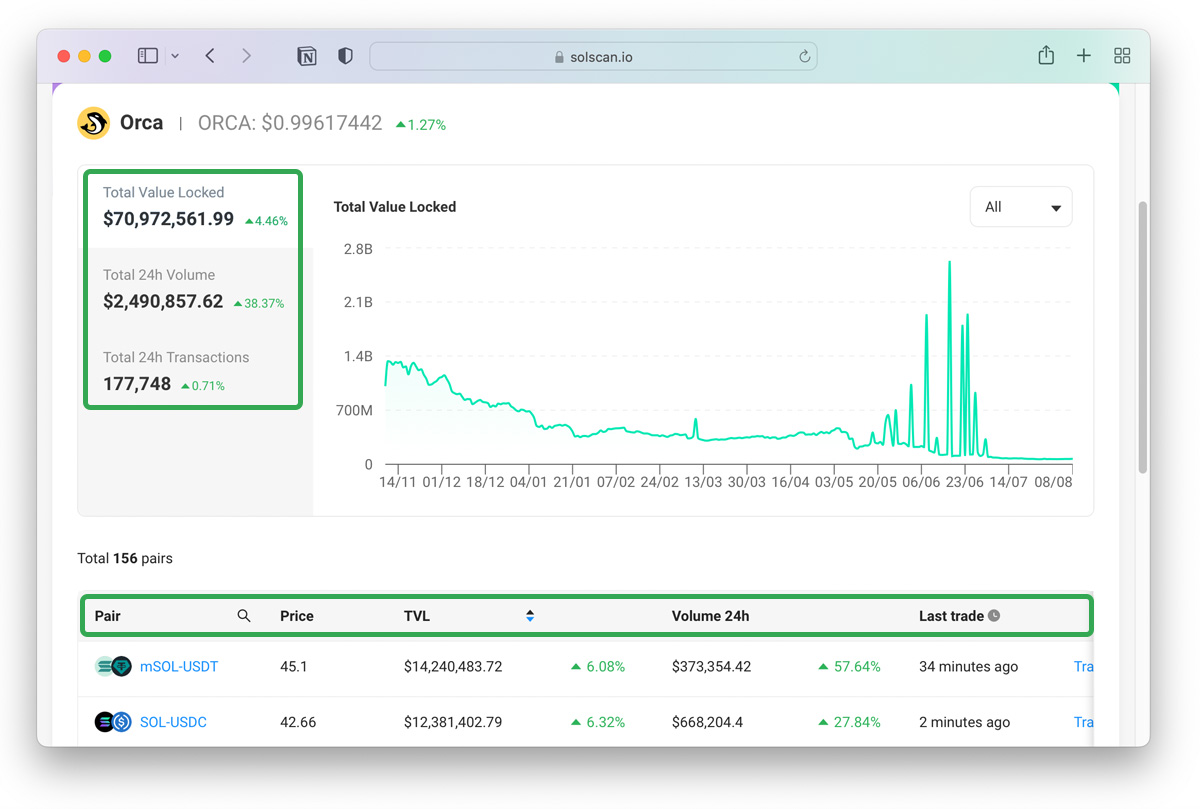Select the Total 24h Volume stat tab
Image resolution: width=1200 pixels, height=809 pixels.
tap(194, 289)
